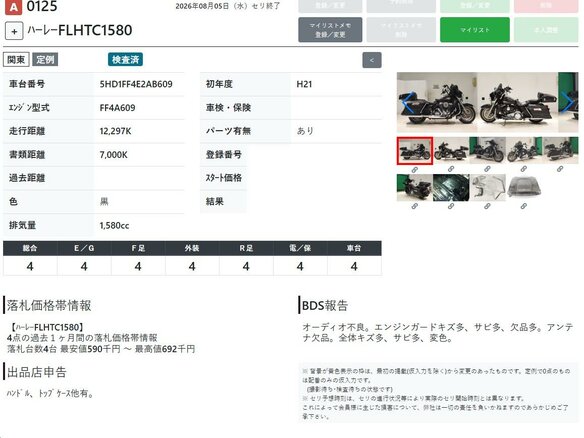Collapse the panel using the < arrow button
The image size is (584, 438).
coord(372,60)
